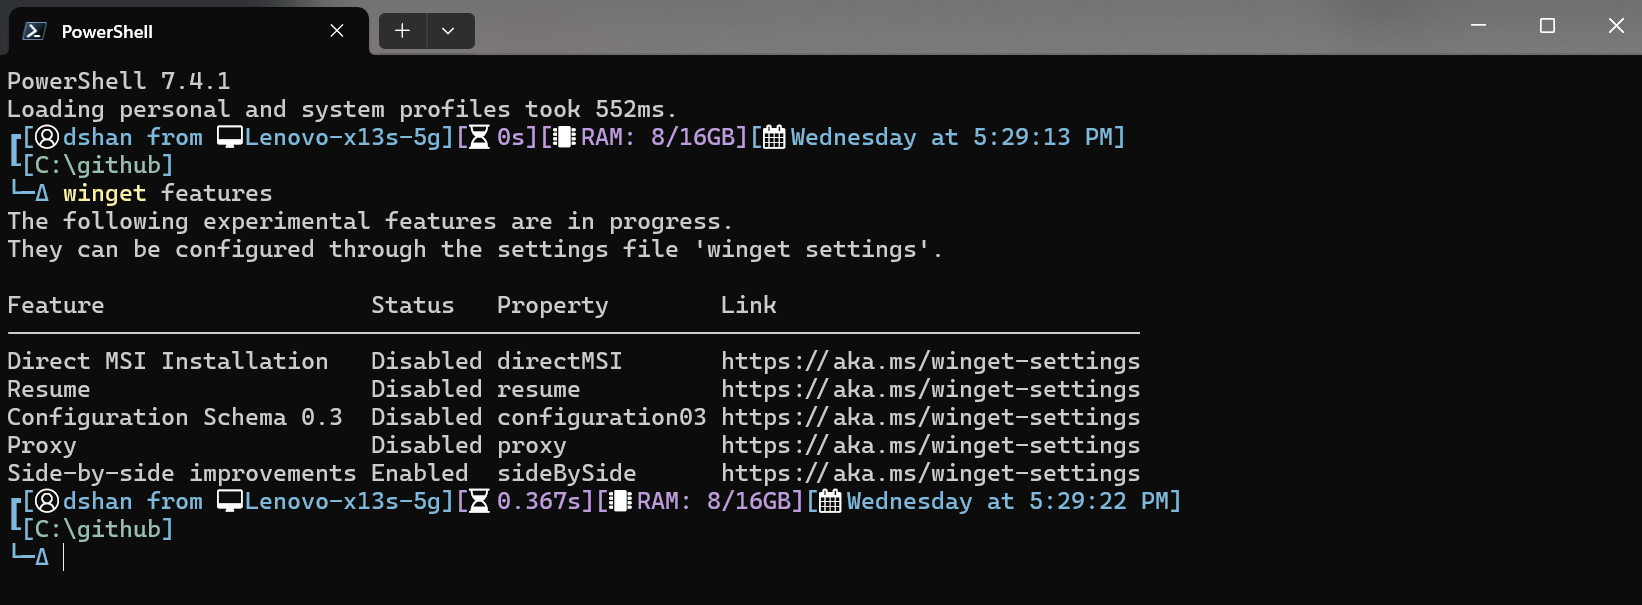Click the PowerShell icon in the tab

tap(33, 31)
